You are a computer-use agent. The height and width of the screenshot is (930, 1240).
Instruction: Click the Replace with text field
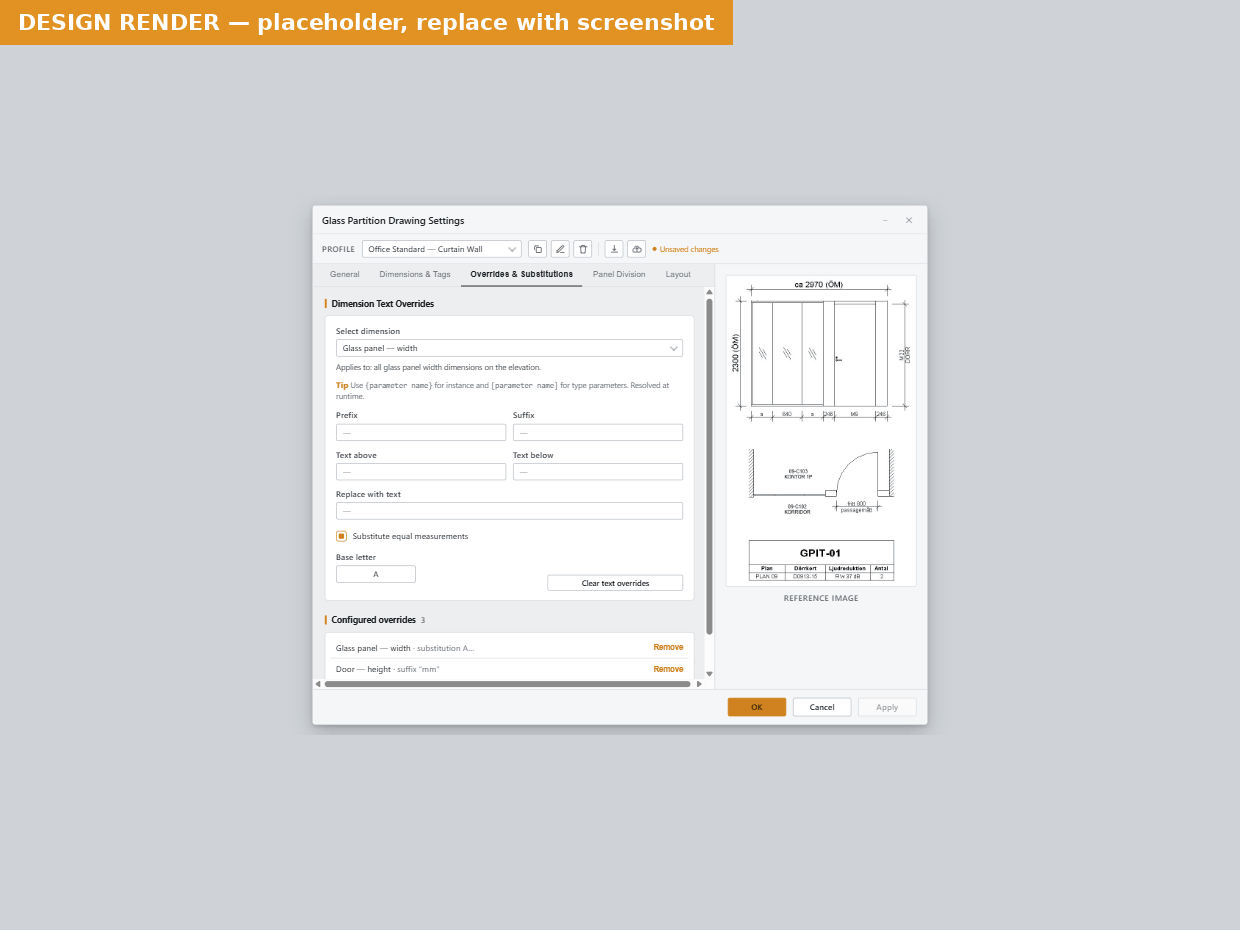click(x=509, y=511)
